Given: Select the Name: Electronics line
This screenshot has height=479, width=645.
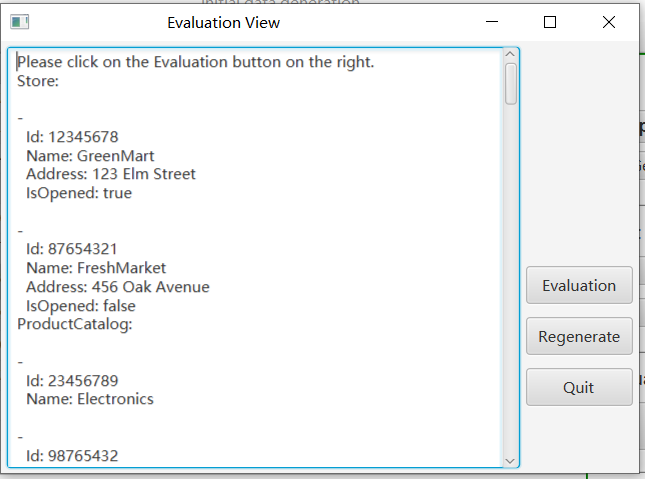Looking at the screenshot, I should point(90,399).
